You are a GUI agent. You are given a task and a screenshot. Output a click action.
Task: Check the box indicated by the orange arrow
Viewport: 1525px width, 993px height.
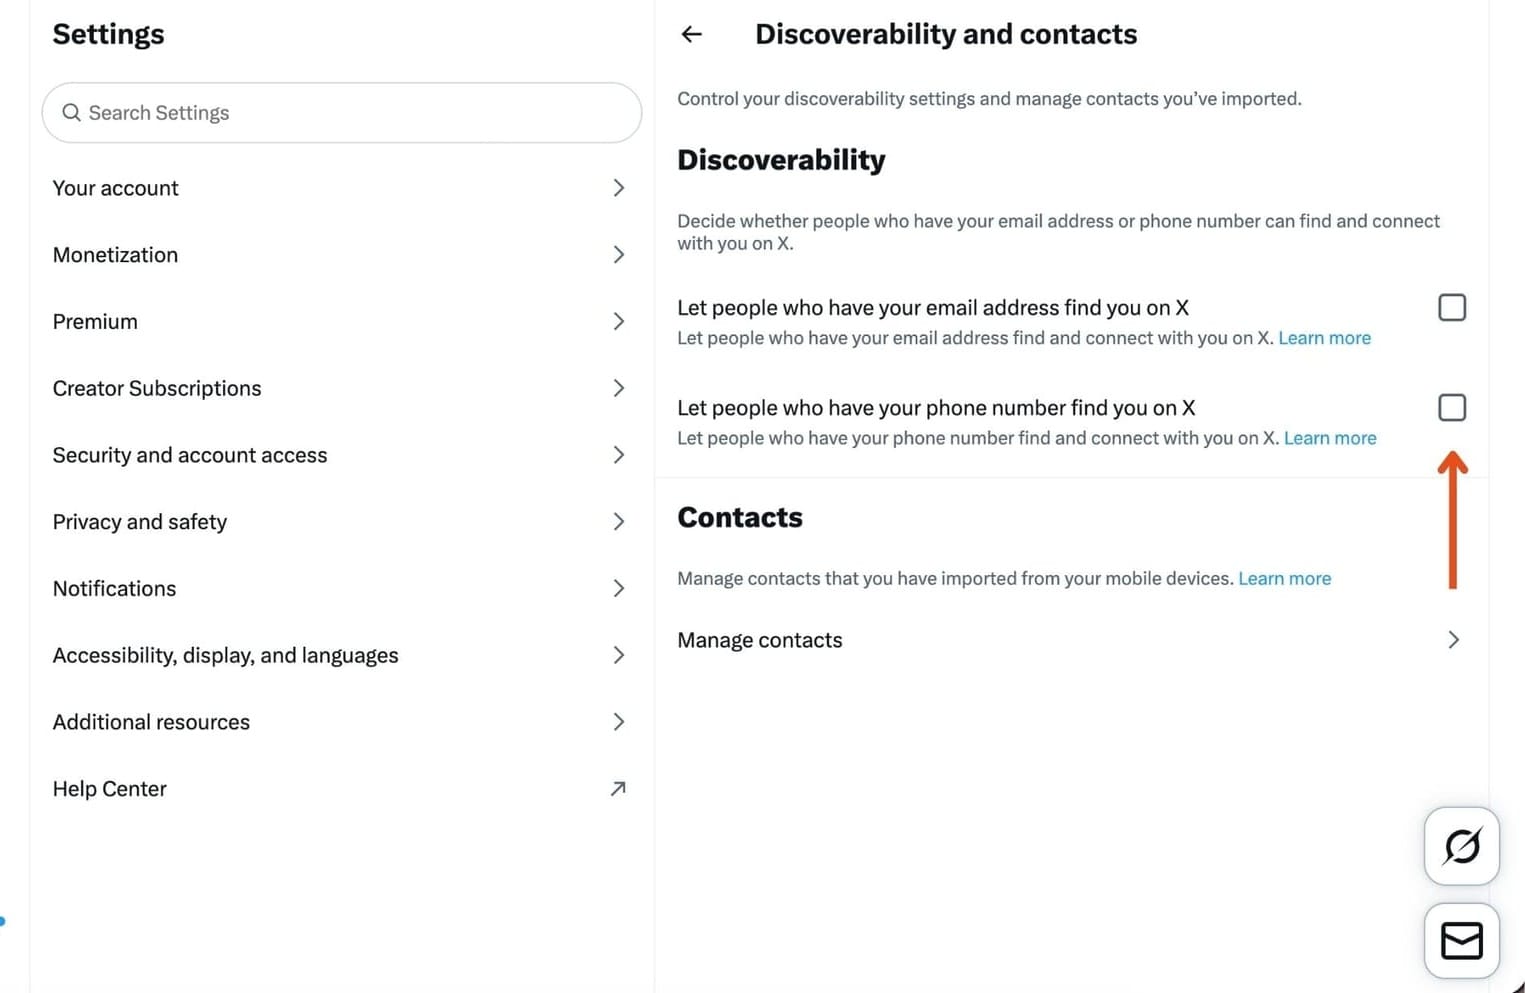(1451, 407)
